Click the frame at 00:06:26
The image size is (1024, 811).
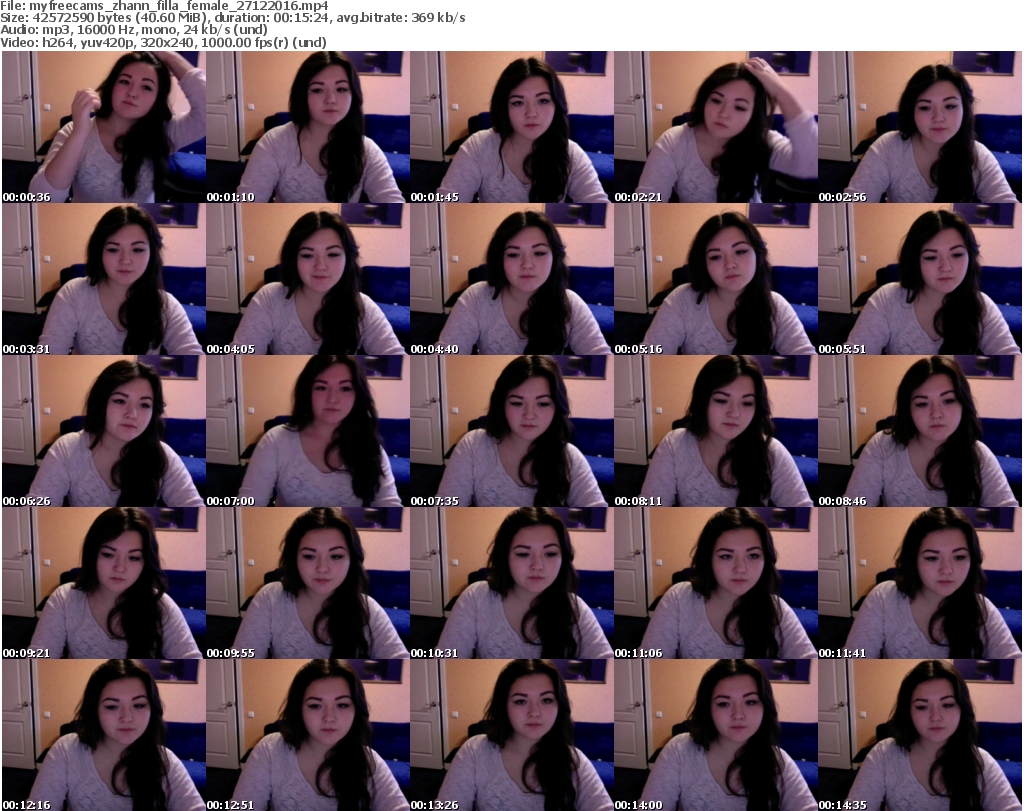coord(103,431)
